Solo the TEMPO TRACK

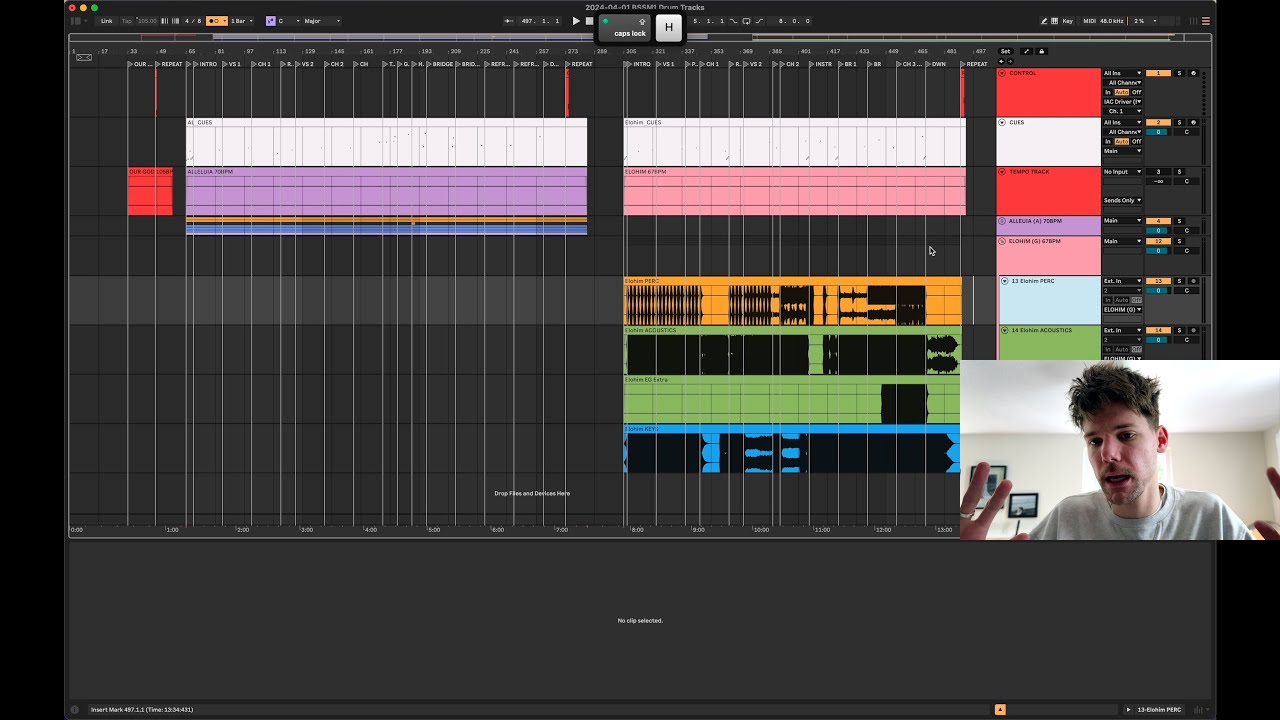click(1179, 172)
